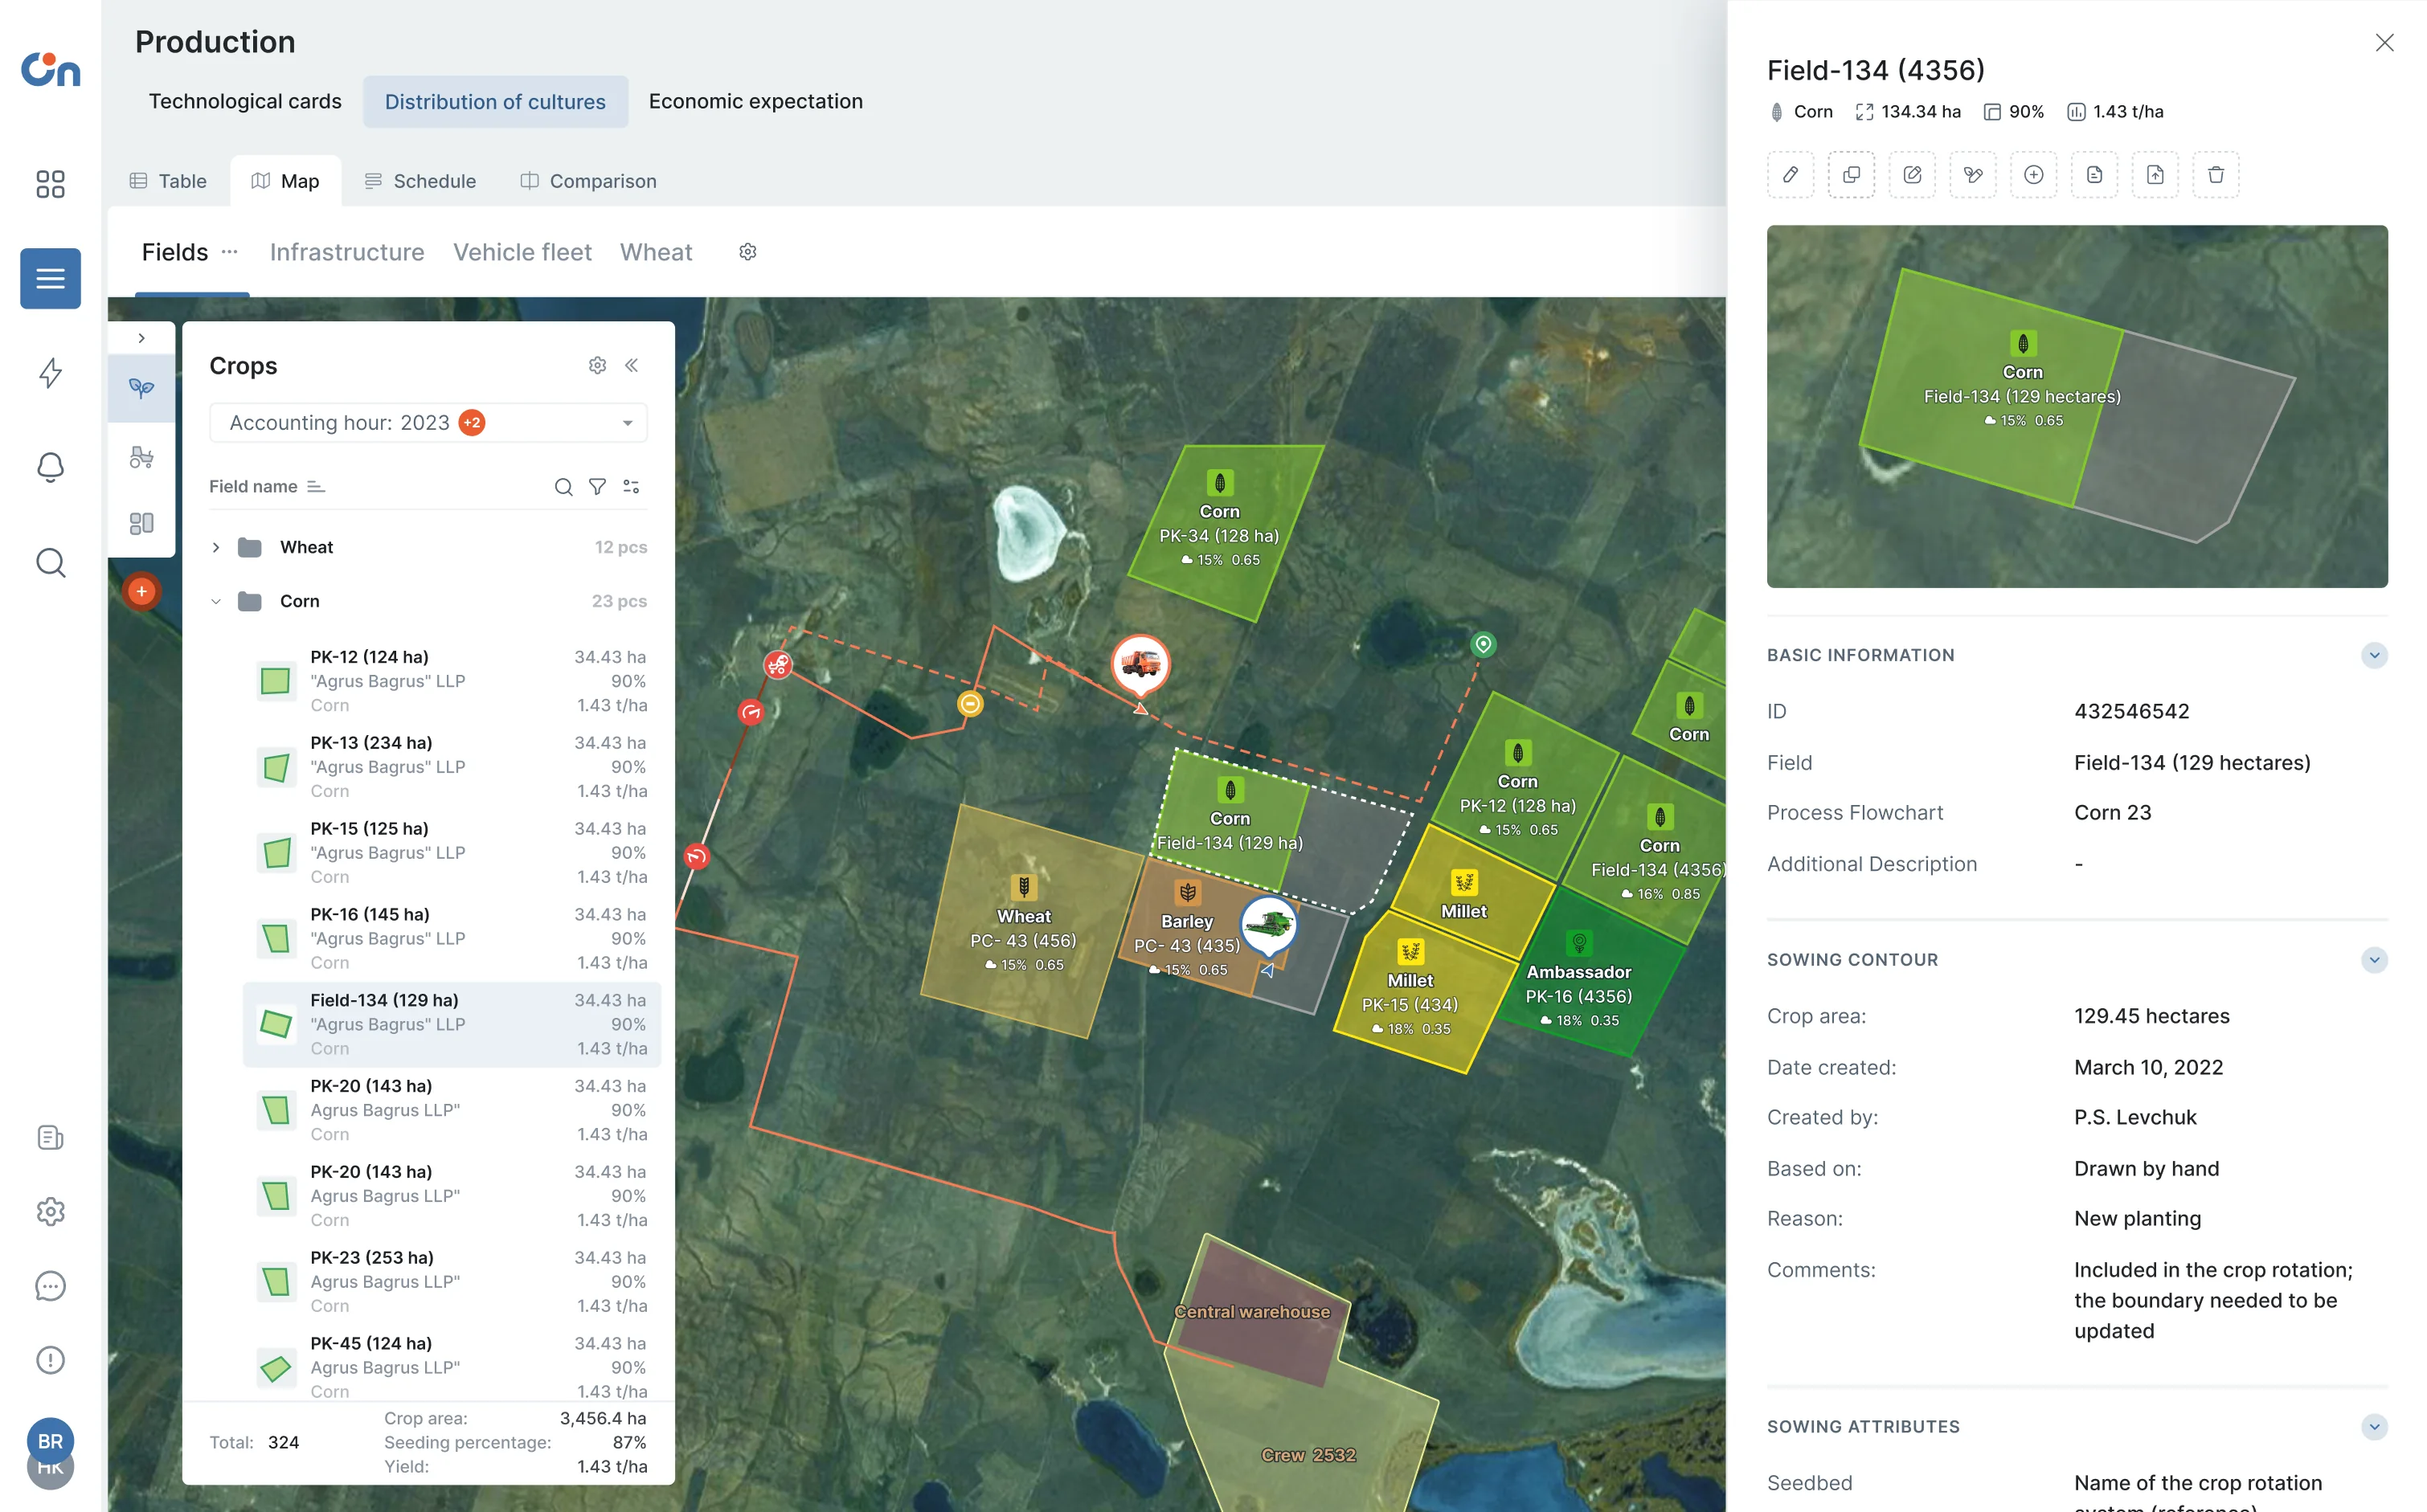This screenshot has height=1512, width=2427.
Task: Open settings gear in left sidebar
Action: coord(50,1212)
